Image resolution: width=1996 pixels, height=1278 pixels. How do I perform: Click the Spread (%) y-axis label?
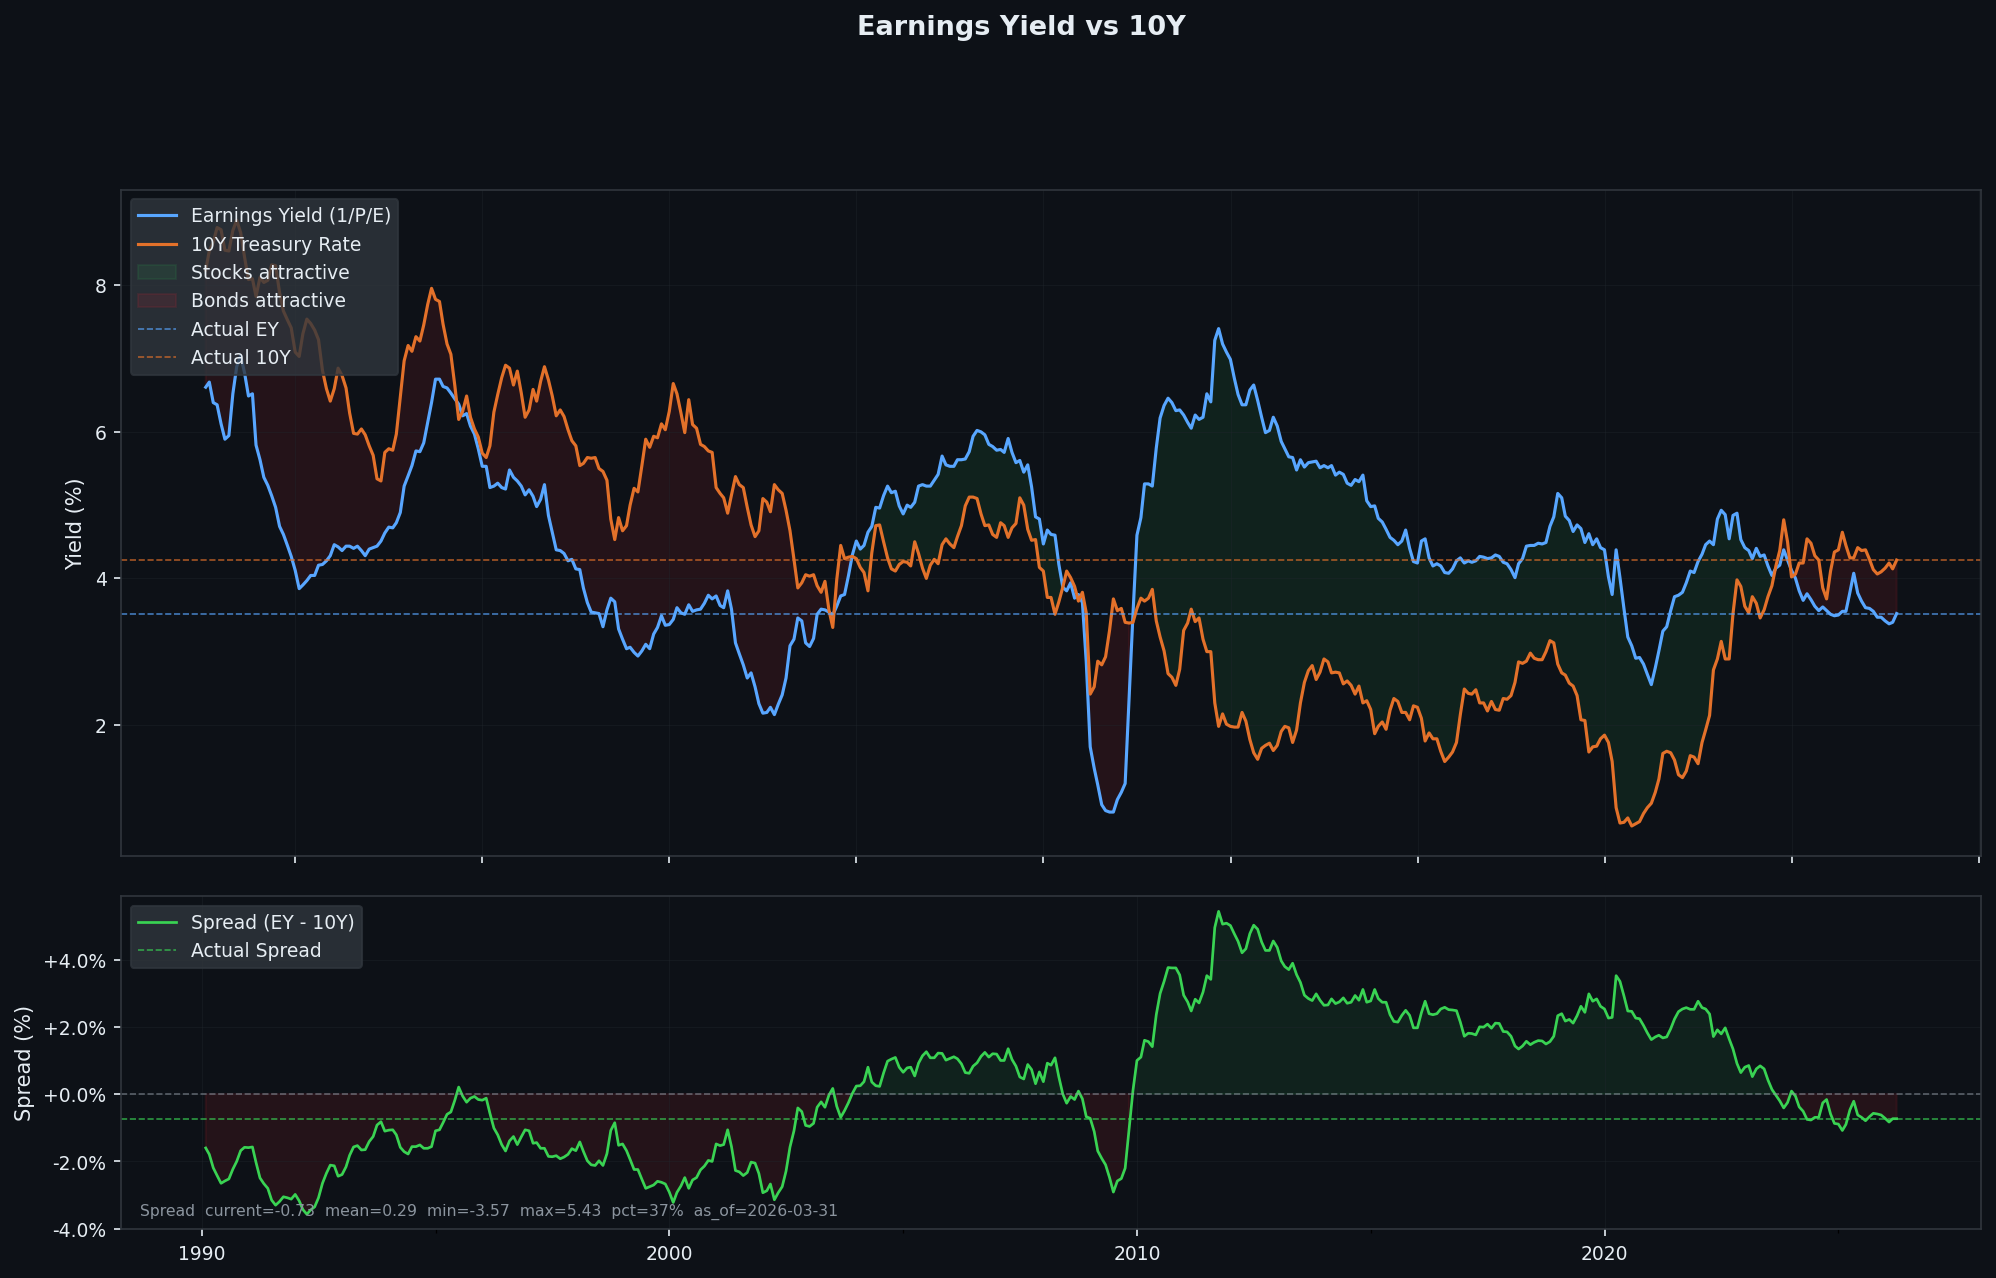pyautogui.click(x=24, y=1063)
